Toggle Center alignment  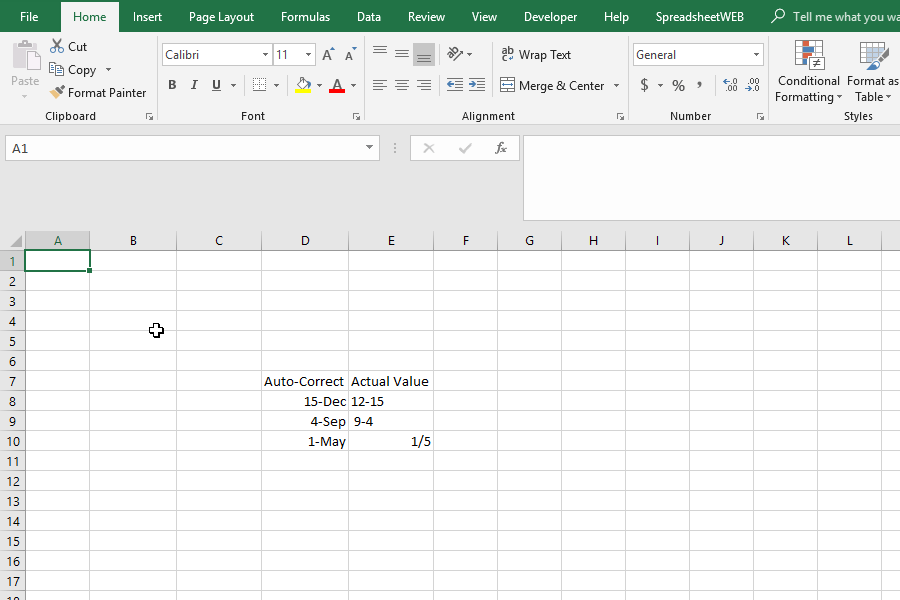coord(401,86)
